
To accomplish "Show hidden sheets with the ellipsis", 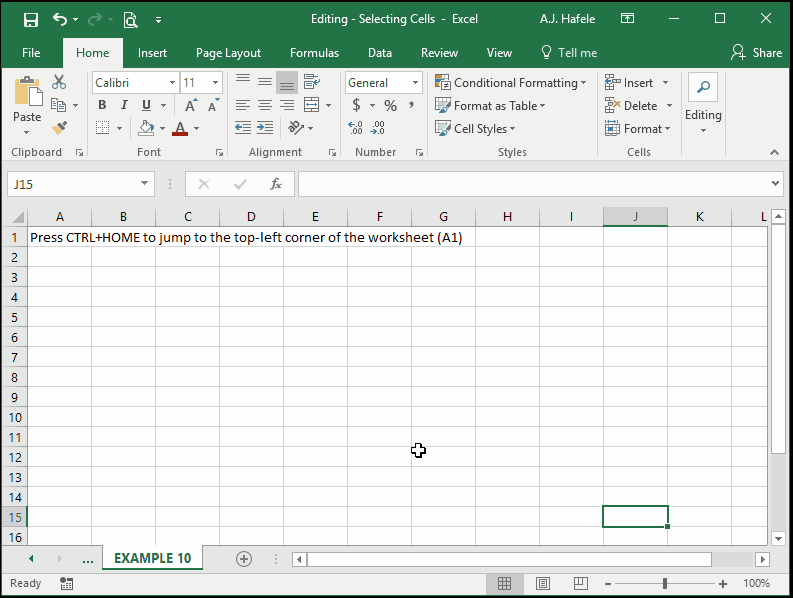I will coord(87,559).
